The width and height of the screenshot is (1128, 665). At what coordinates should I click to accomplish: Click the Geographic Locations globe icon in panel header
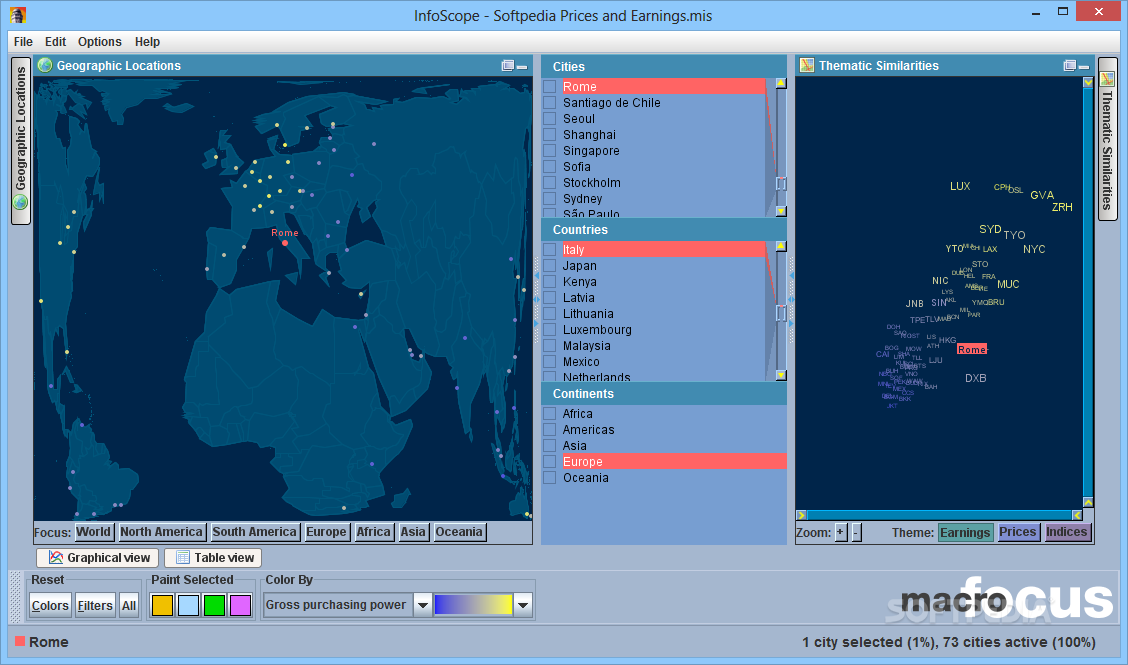point(45,65)
